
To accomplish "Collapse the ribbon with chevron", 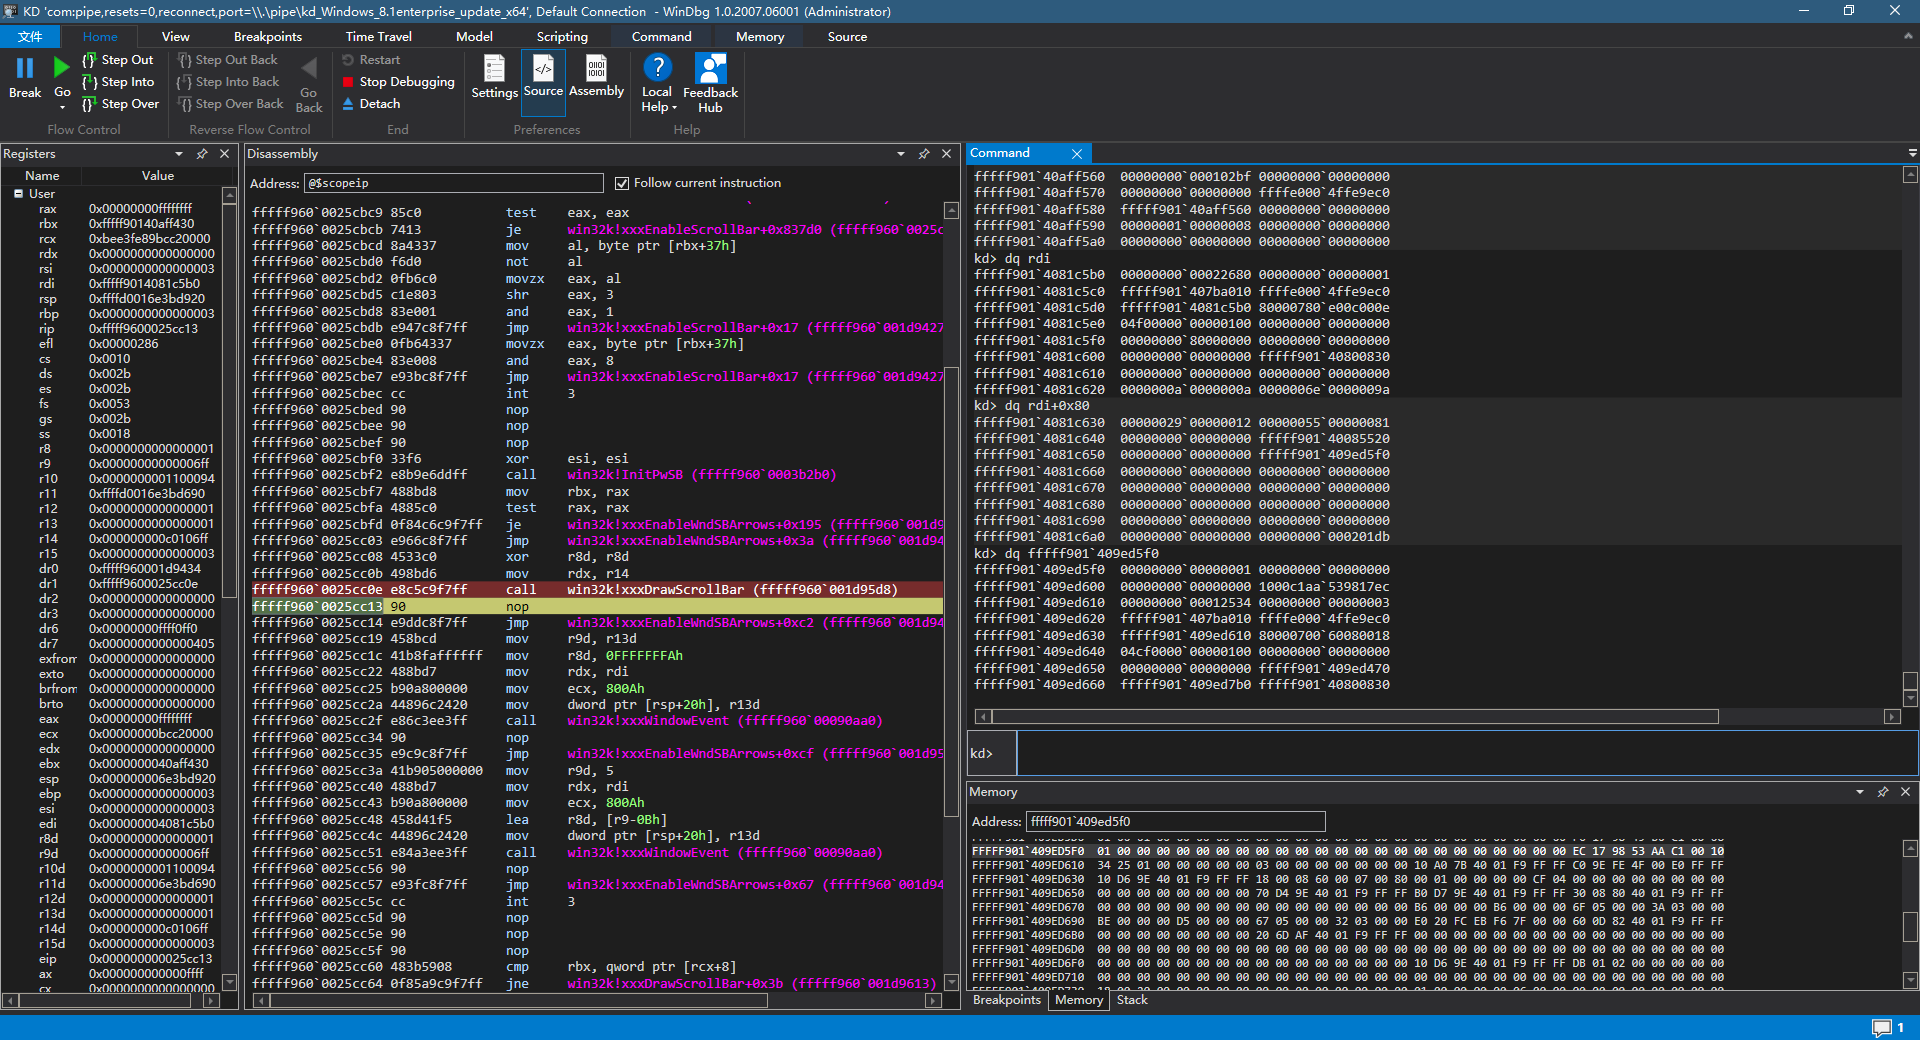I will pyautogui.click(x=1908, y=36).
